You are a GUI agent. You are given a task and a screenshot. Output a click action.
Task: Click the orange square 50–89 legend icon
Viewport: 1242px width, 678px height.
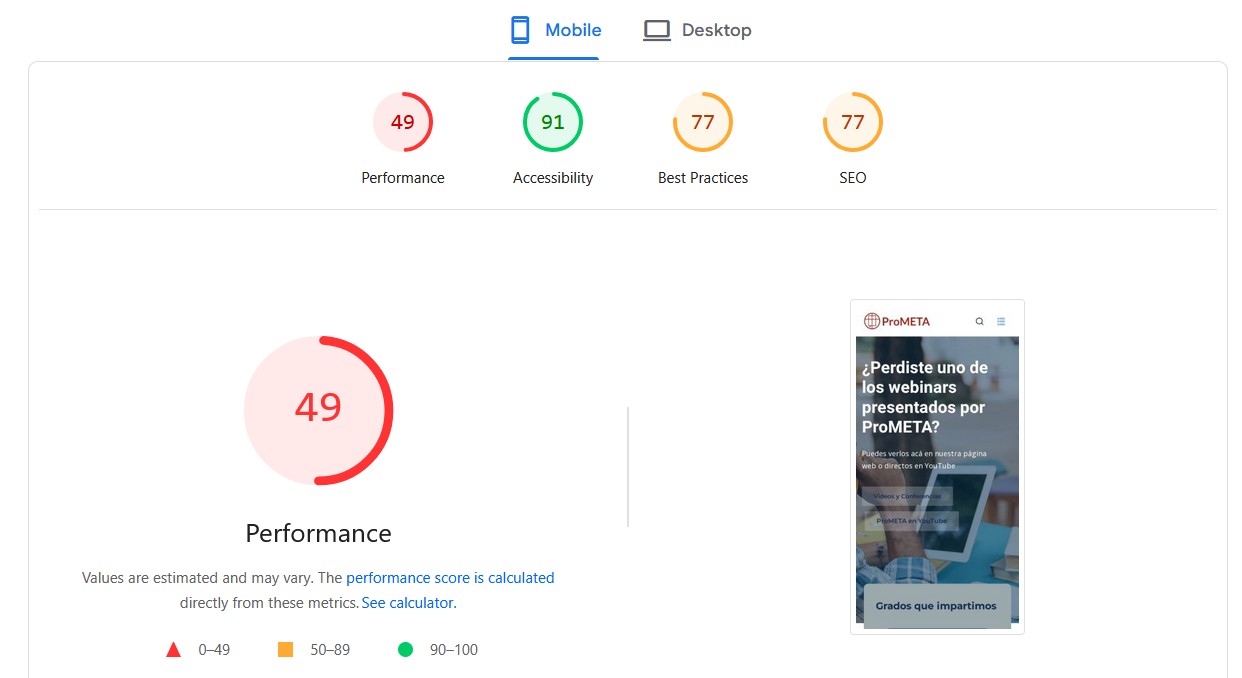(x=285, y=649)
